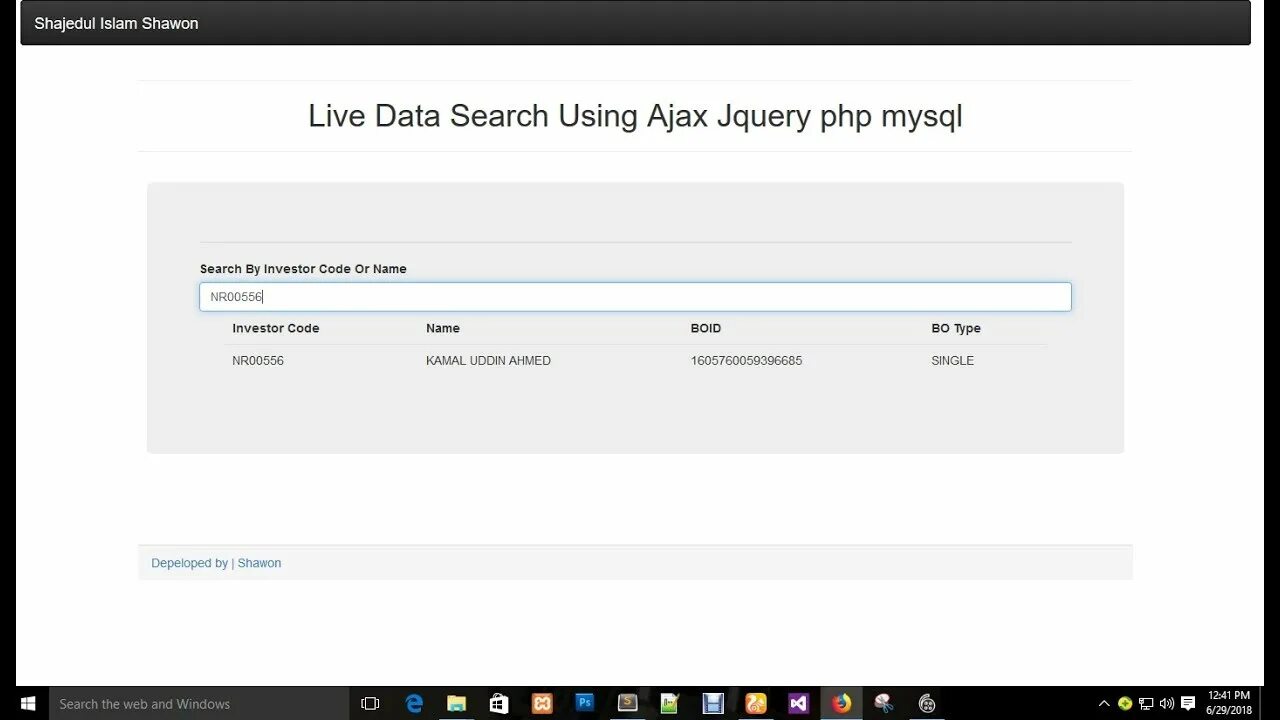Open the volume control in the system tray
The image size is (1280, 720).
point(1167,703)
